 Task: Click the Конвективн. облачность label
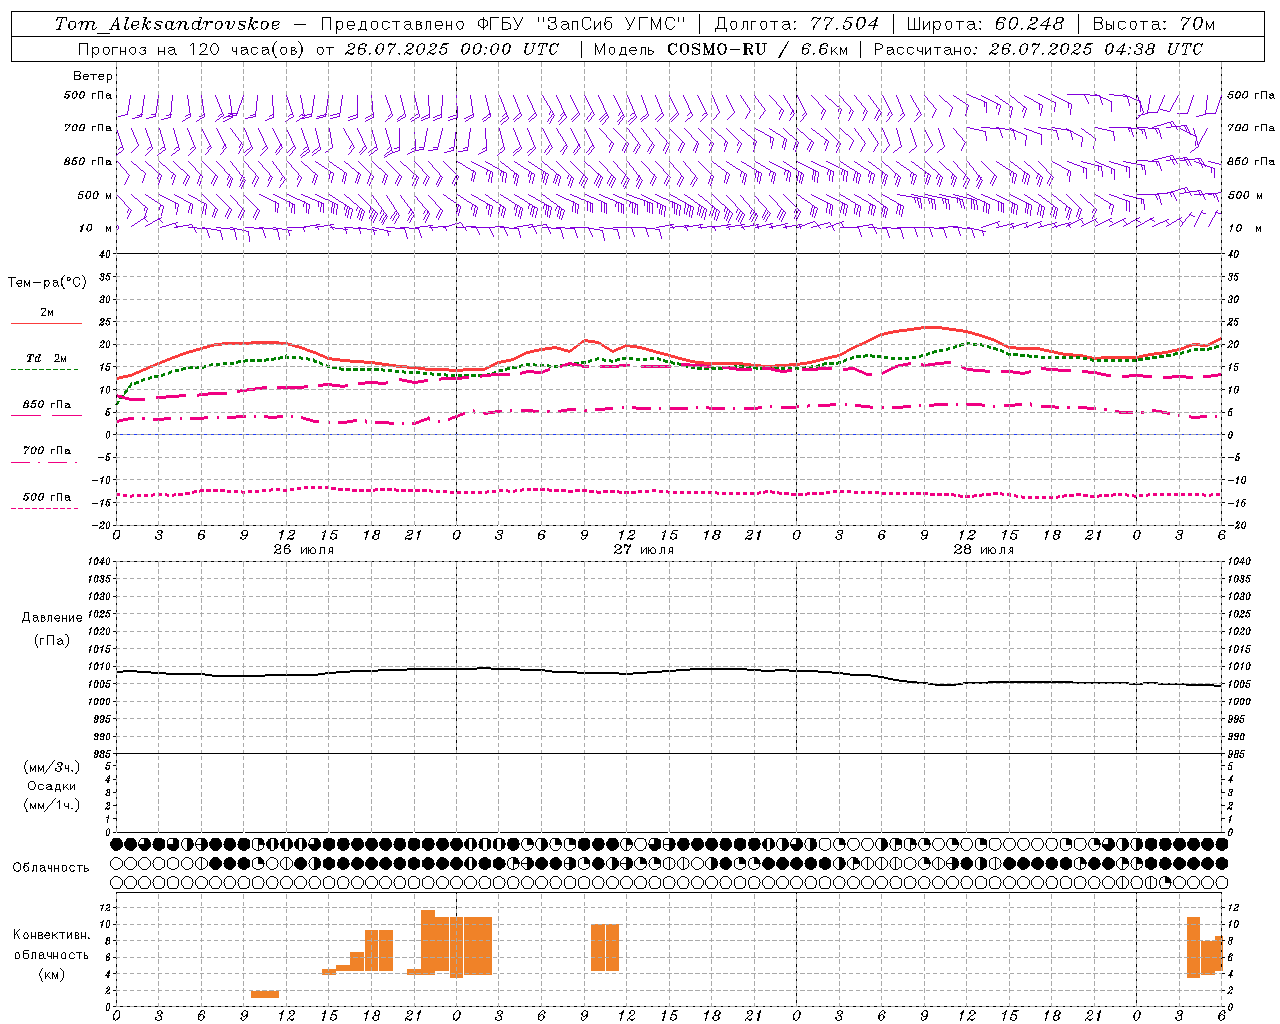tap(51, 945)
